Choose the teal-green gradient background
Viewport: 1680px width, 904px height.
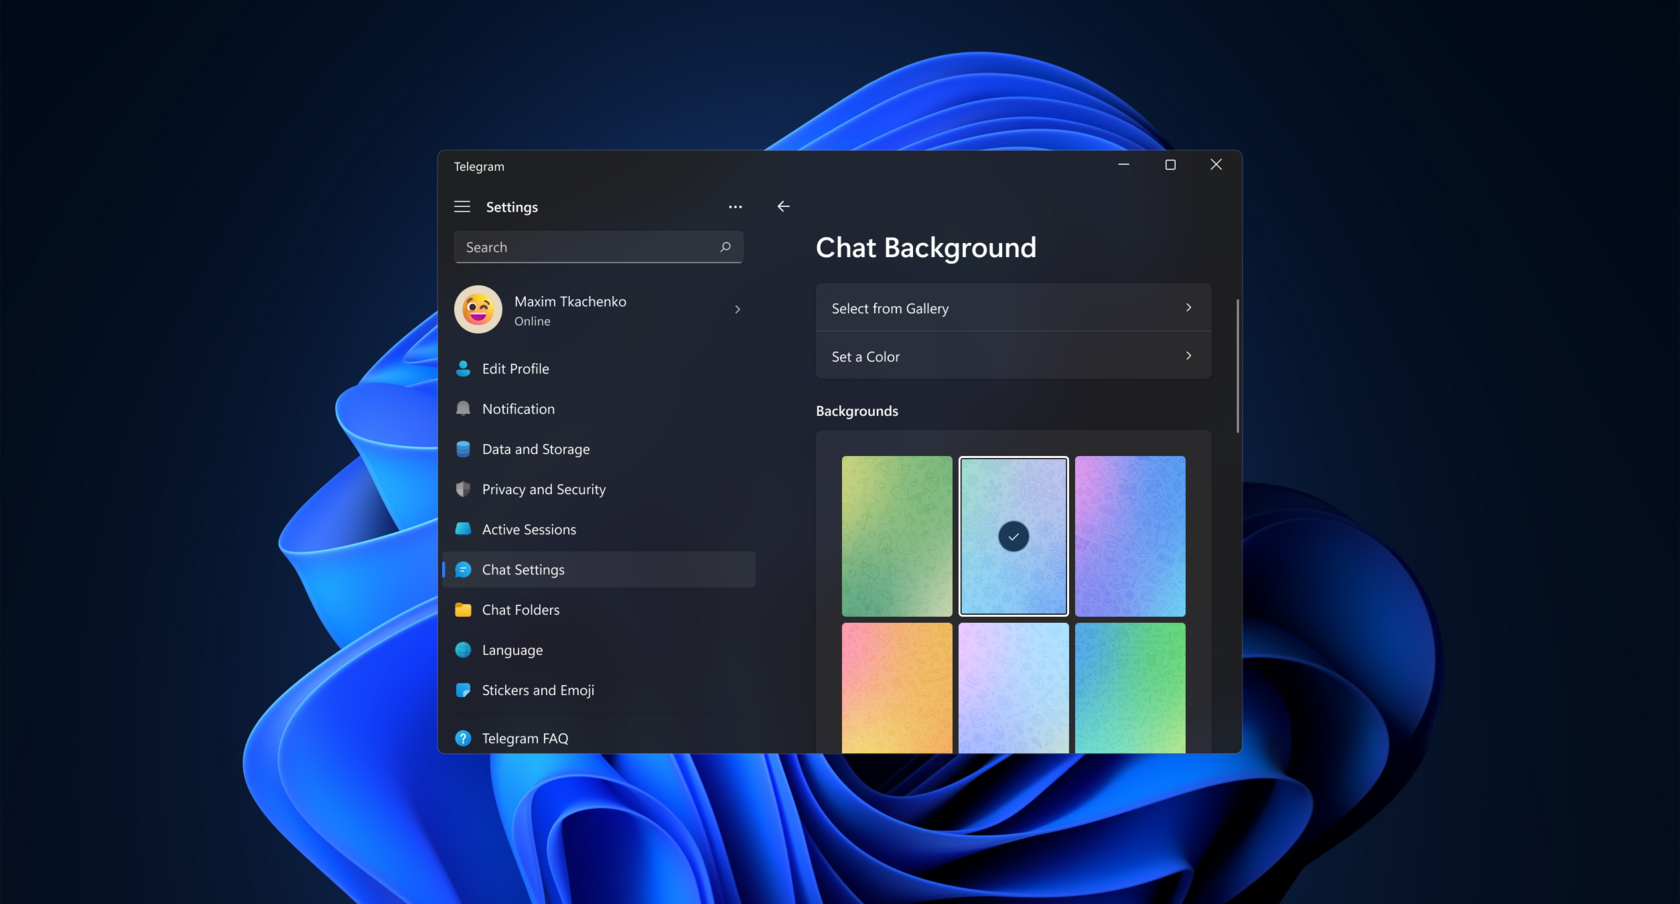tap(1130, 688)
